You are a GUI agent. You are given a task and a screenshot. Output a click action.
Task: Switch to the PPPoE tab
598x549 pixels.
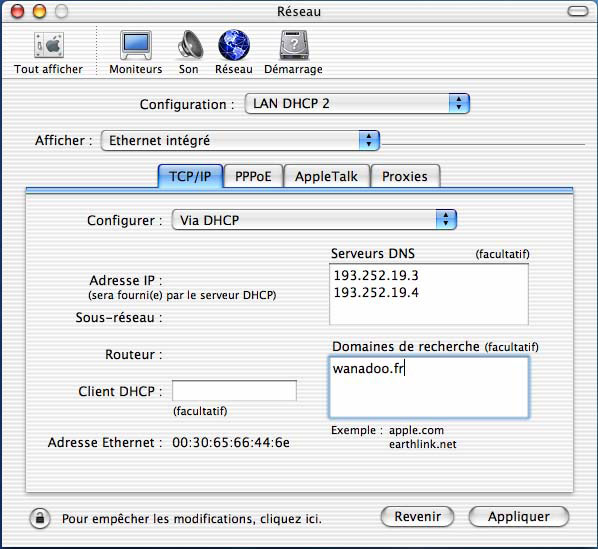253,176
